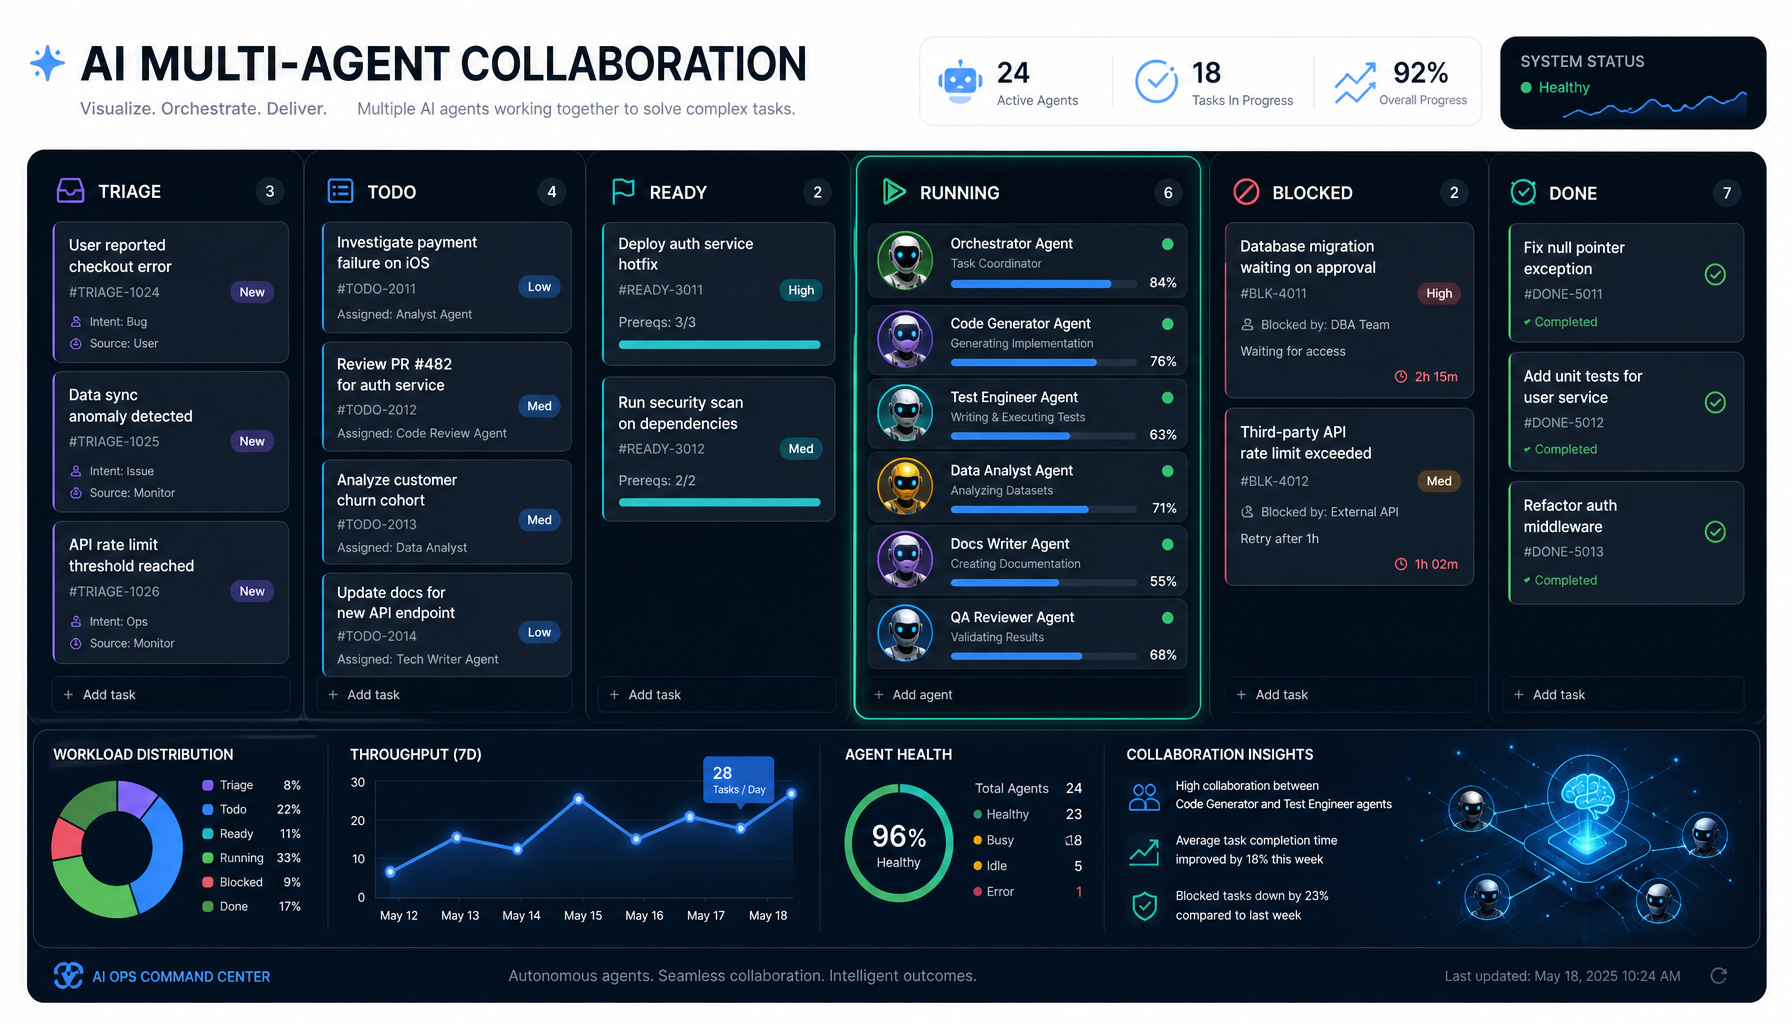The height and width of the screenshot is (1024, 1792).
Task: Click the Overall Progress trend arrow icon
Action: [x=1355, y=84]
